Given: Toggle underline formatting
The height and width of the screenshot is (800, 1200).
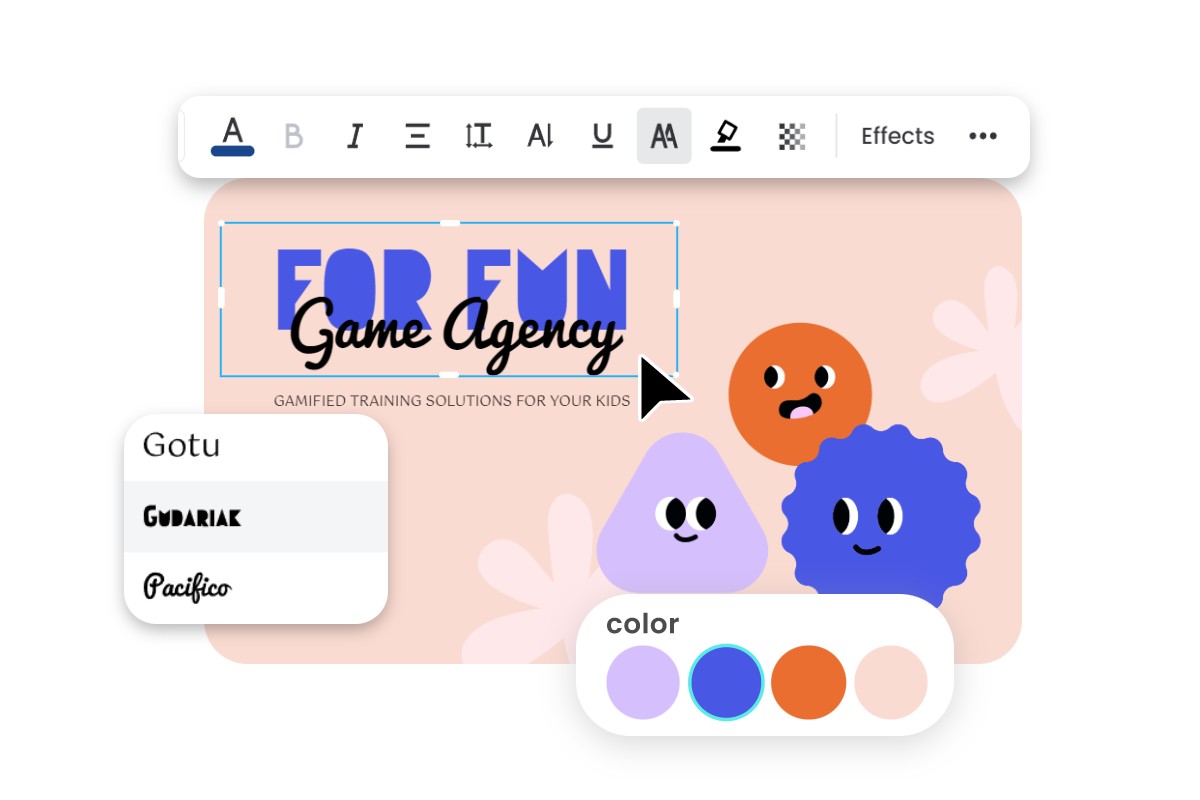Looking at the screenshot, I should (602, 136).
